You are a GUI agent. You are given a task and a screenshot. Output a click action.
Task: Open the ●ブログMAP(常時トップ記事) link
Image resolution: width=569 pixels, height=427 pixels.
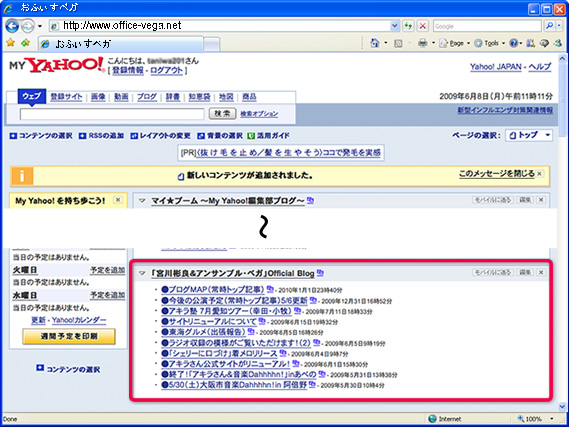[x=213, y=290]
